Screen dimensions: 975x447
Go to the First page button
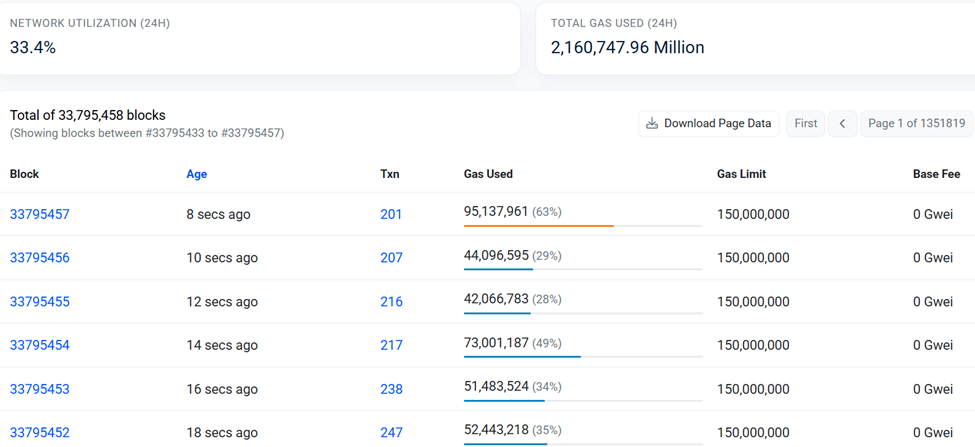[x=805, y=123]
